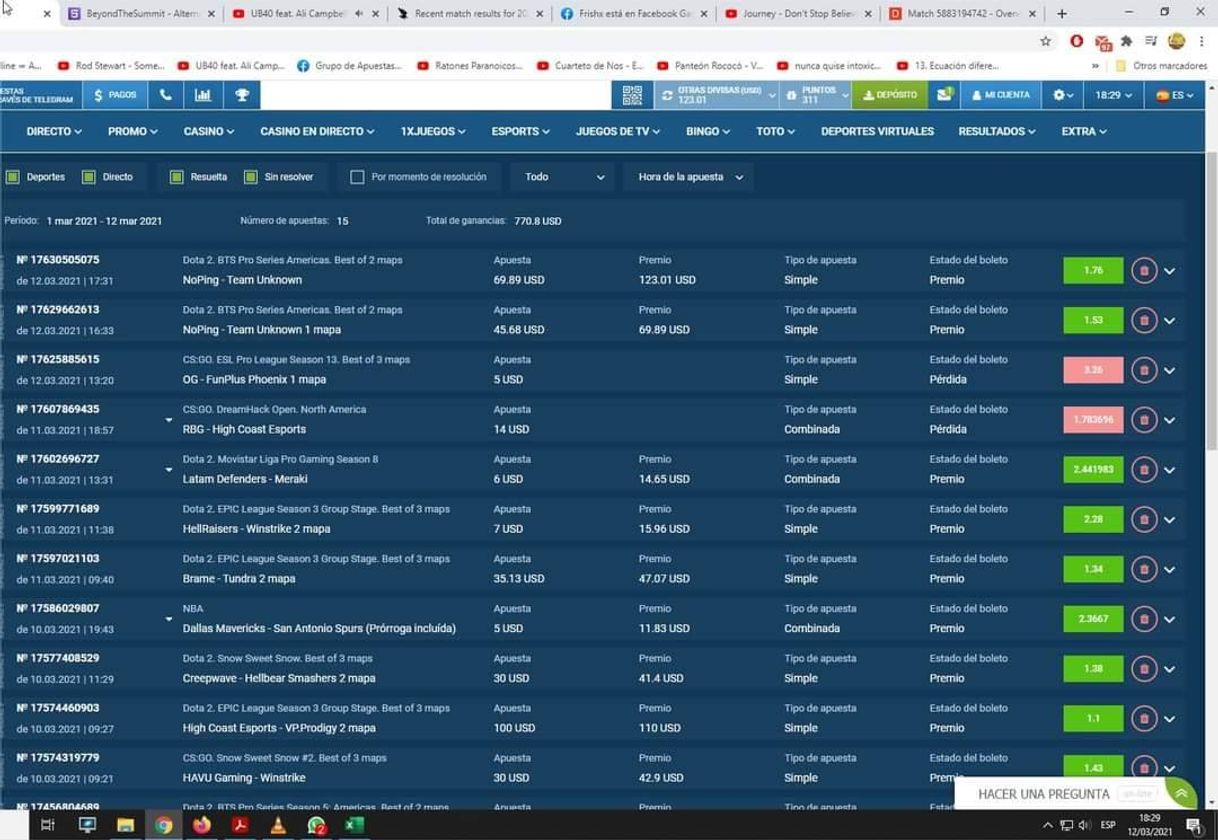Enable Por momento de resolución checkbox

(357, 177)
